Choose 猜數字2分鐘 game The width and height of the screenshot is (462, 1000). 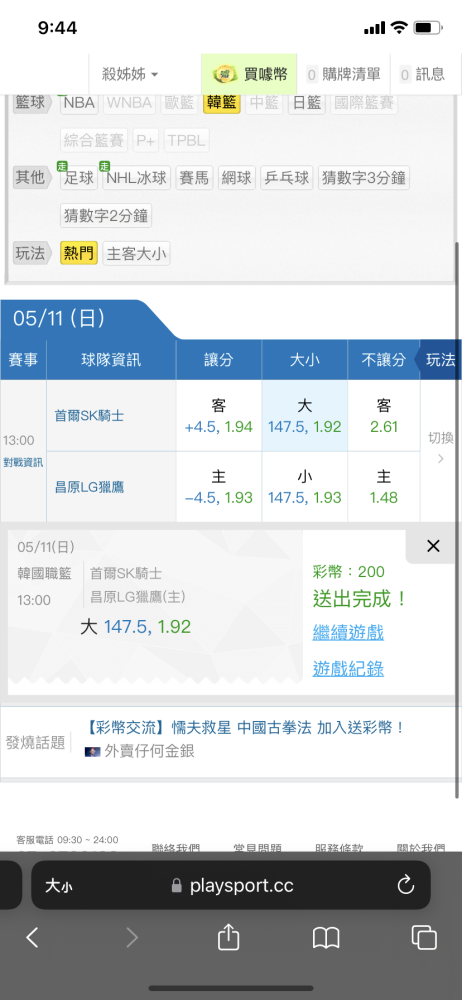tap(106, 216)
